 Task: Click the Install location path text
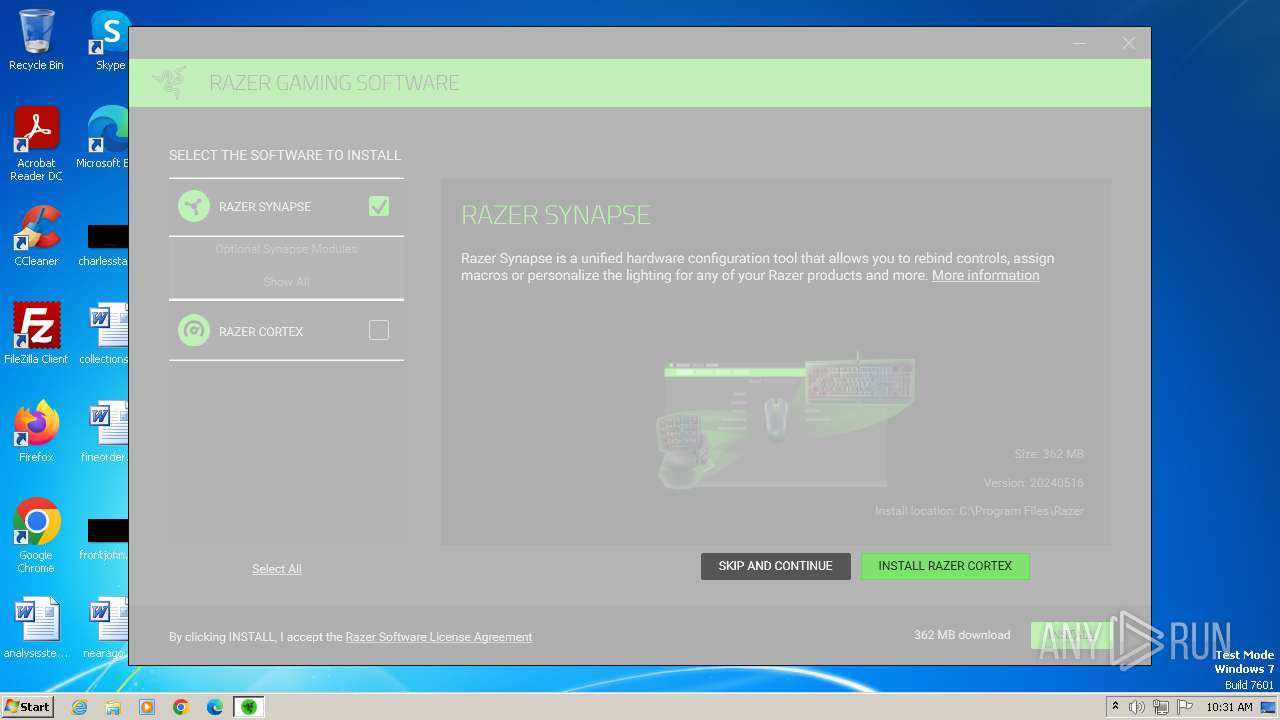(979, 511)
